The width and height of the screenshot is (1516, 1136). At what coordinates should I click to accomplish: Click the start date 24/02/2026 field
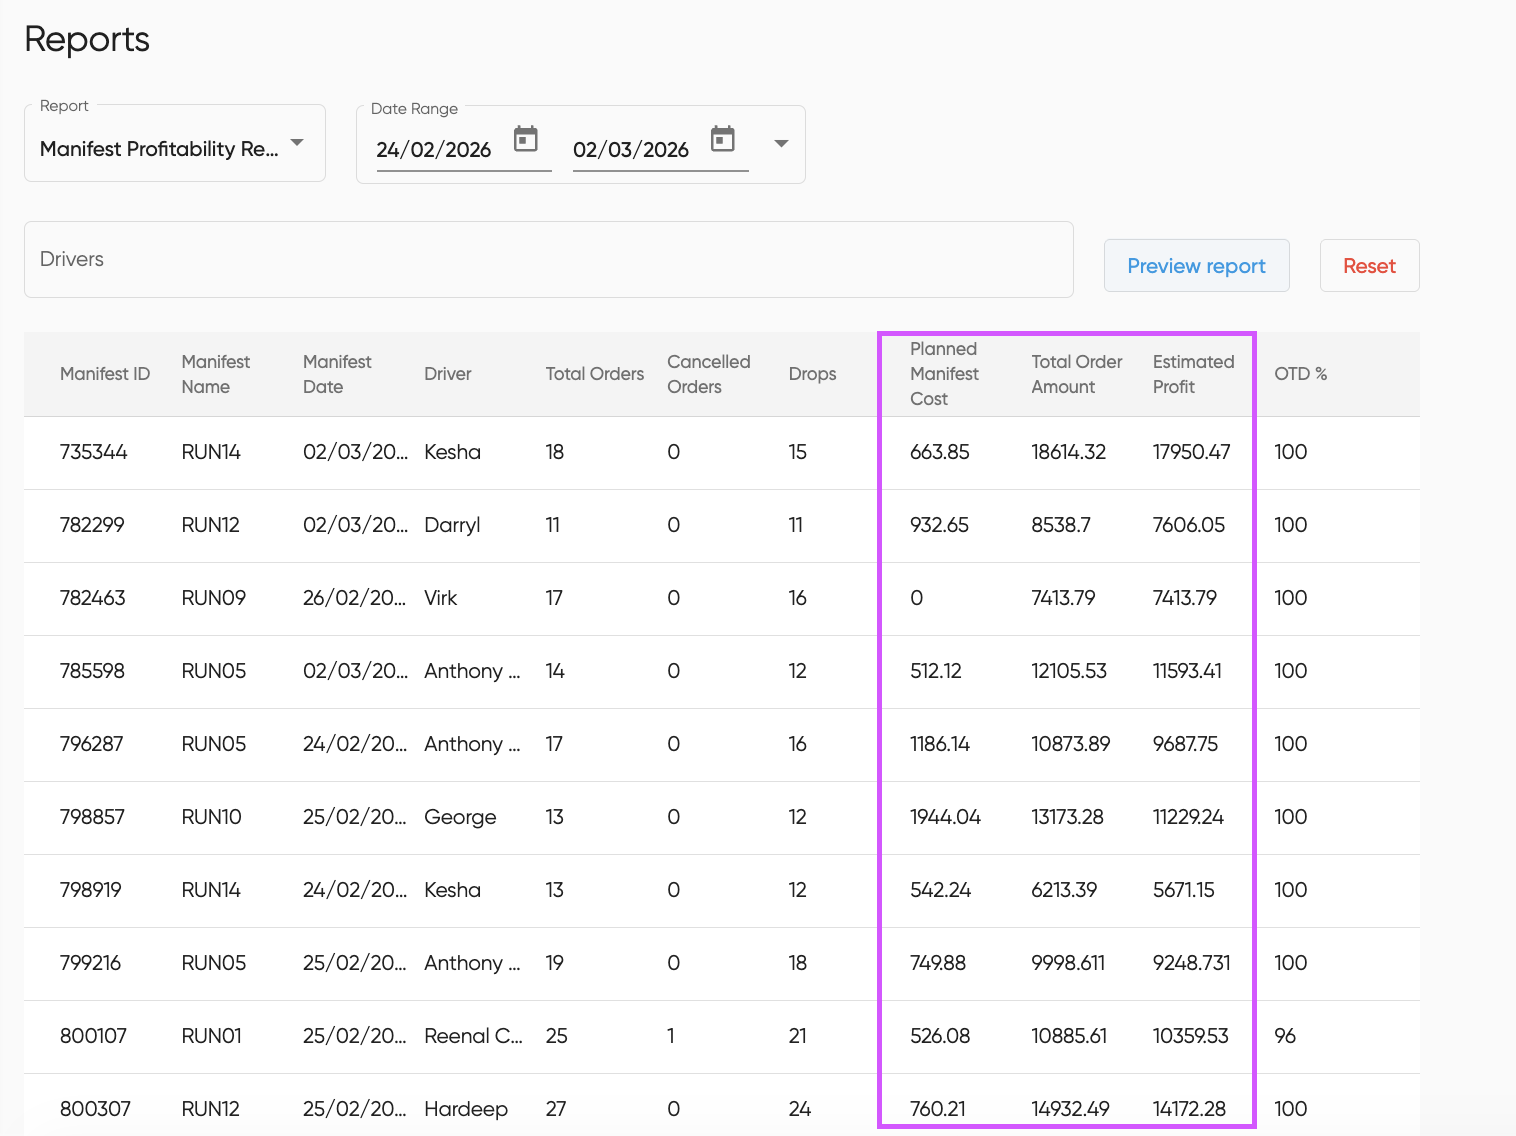click(x=434, y=150)
